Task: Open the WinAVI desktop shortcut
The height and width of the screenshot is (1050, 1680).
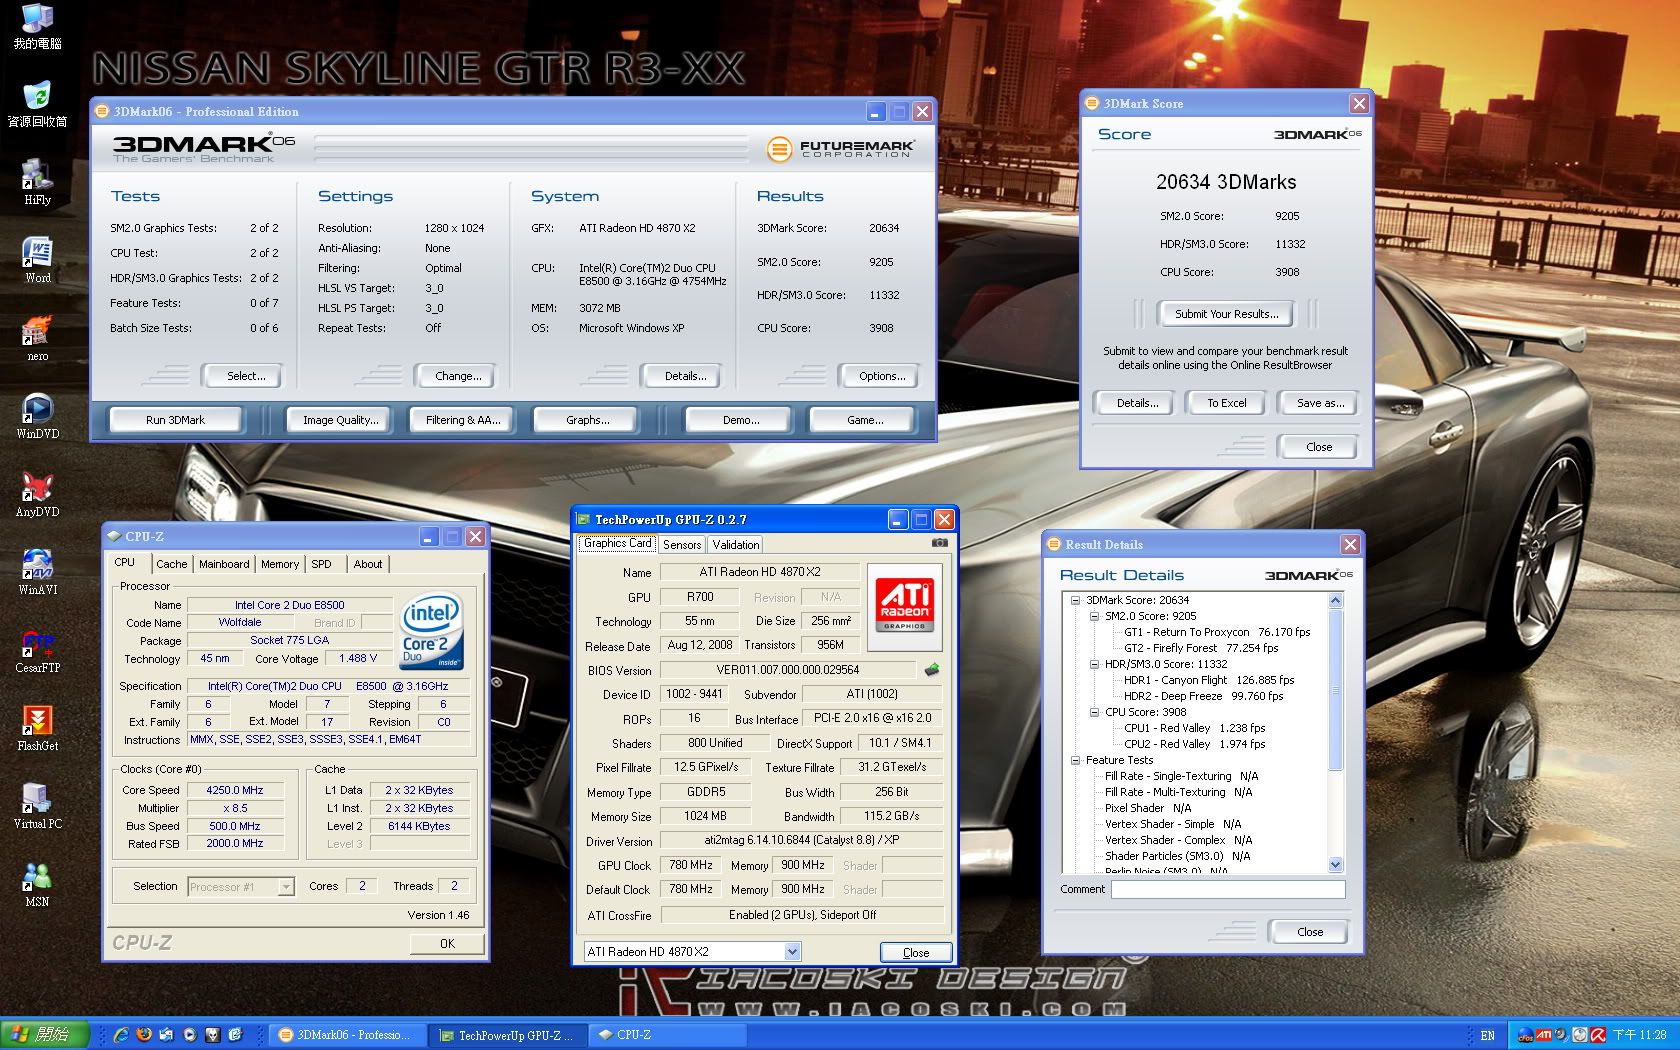Action: 37,572
